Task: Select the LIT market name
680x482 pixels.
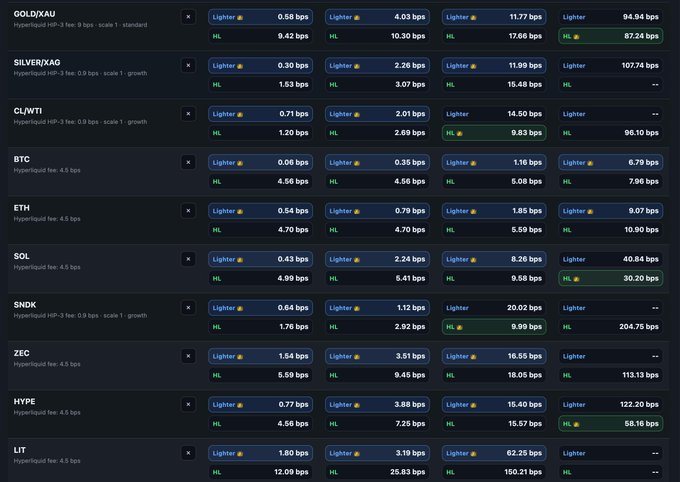Action: 20,450
